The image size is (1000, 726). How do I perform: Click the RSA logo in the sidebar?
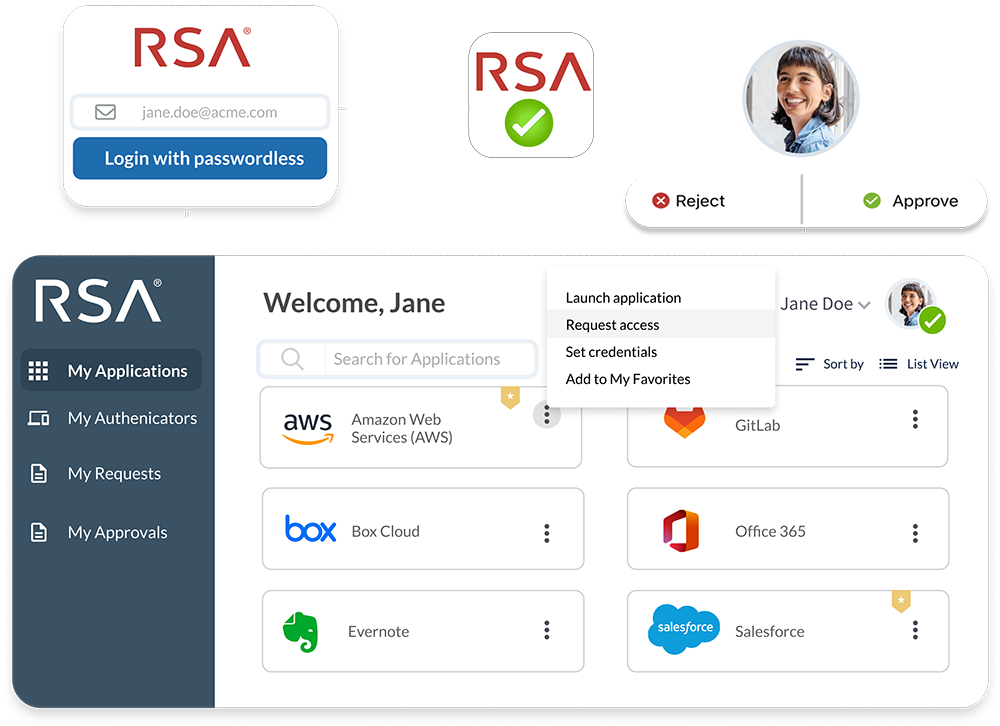[x=98, y=300]
